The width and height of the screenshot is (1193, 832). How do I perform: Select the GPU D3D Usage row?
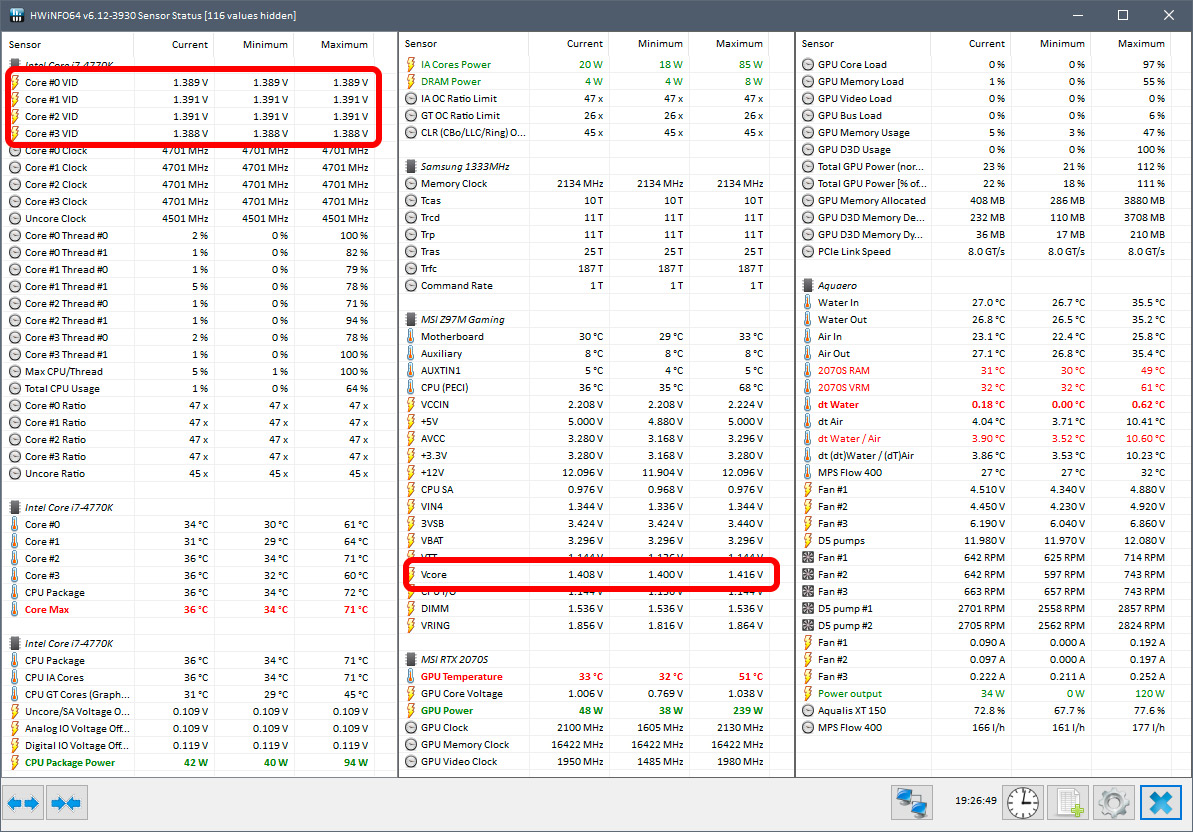(984, 149)
